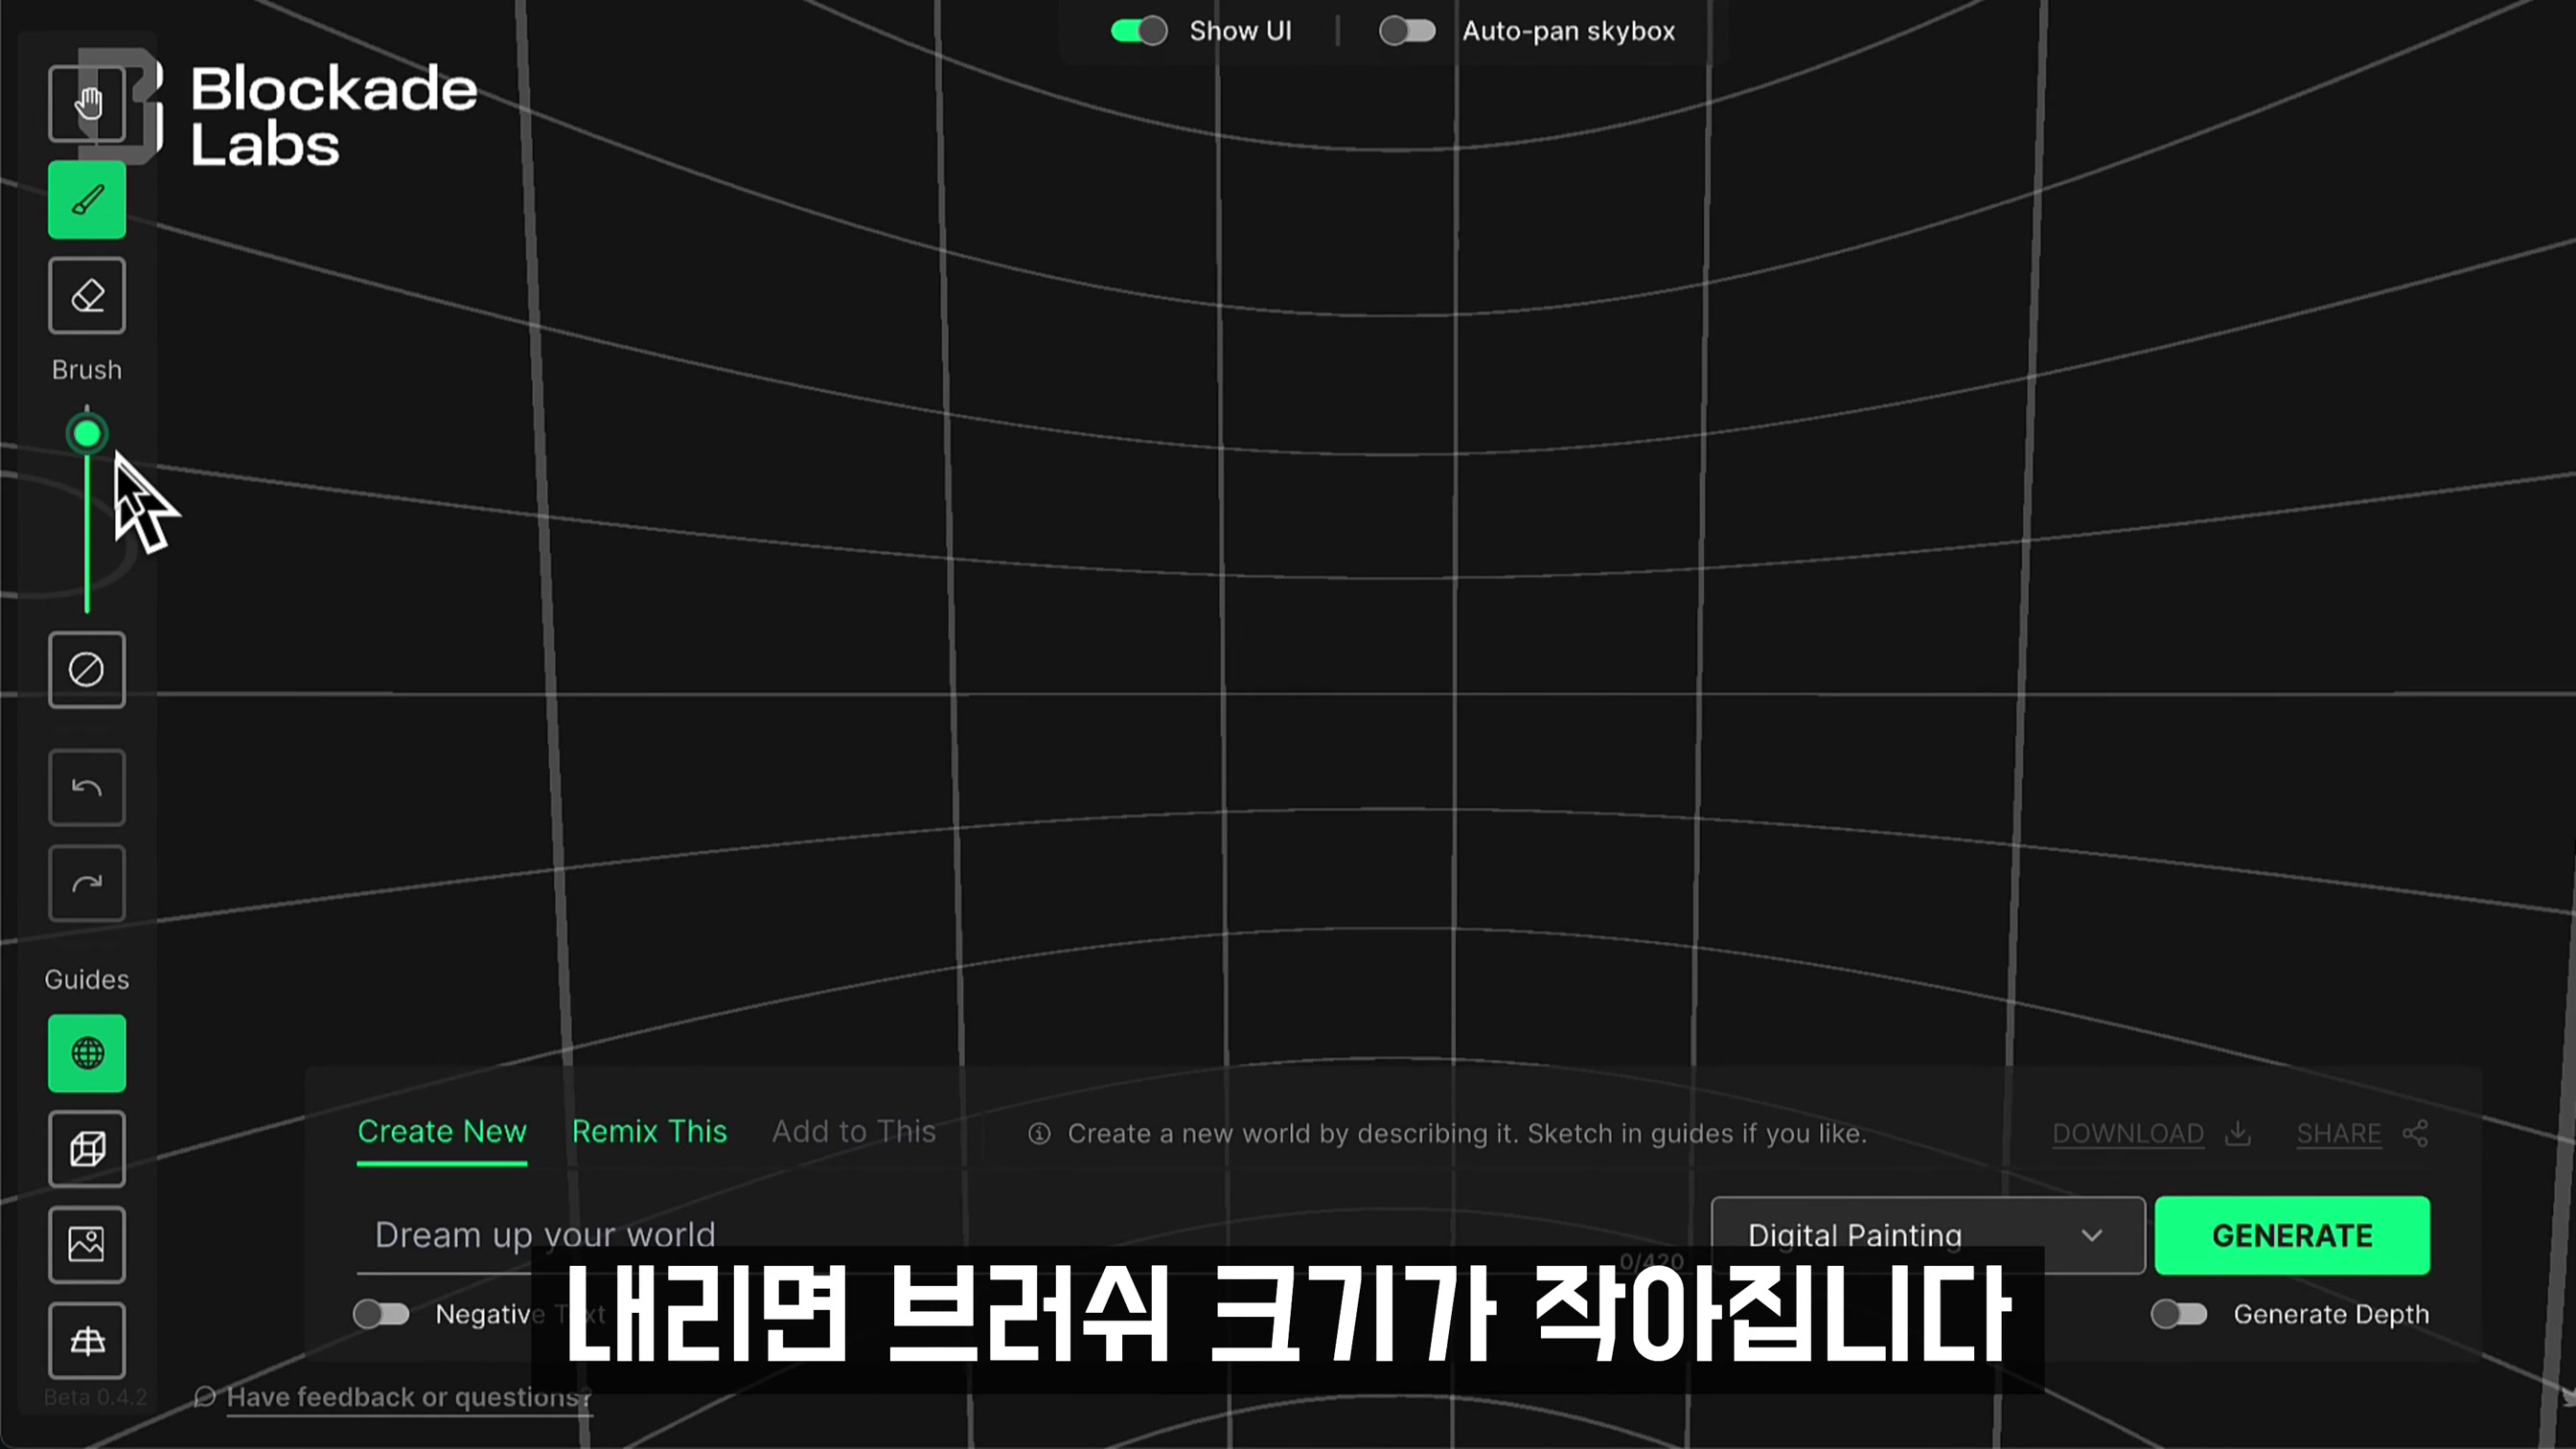Turn on the Generate Depth switch
The width and height of the screenshot is (2576, 1449).
tap(2179, 1313)
